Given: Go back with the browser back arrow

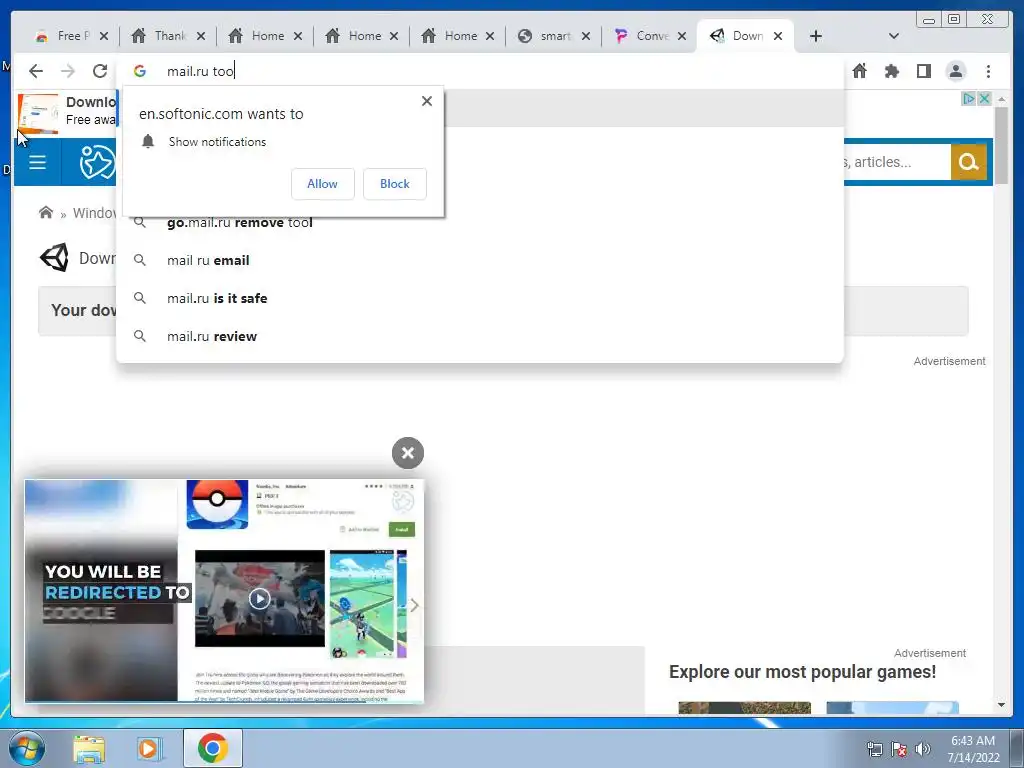Looking at the screenshot, I should (36, 71).
